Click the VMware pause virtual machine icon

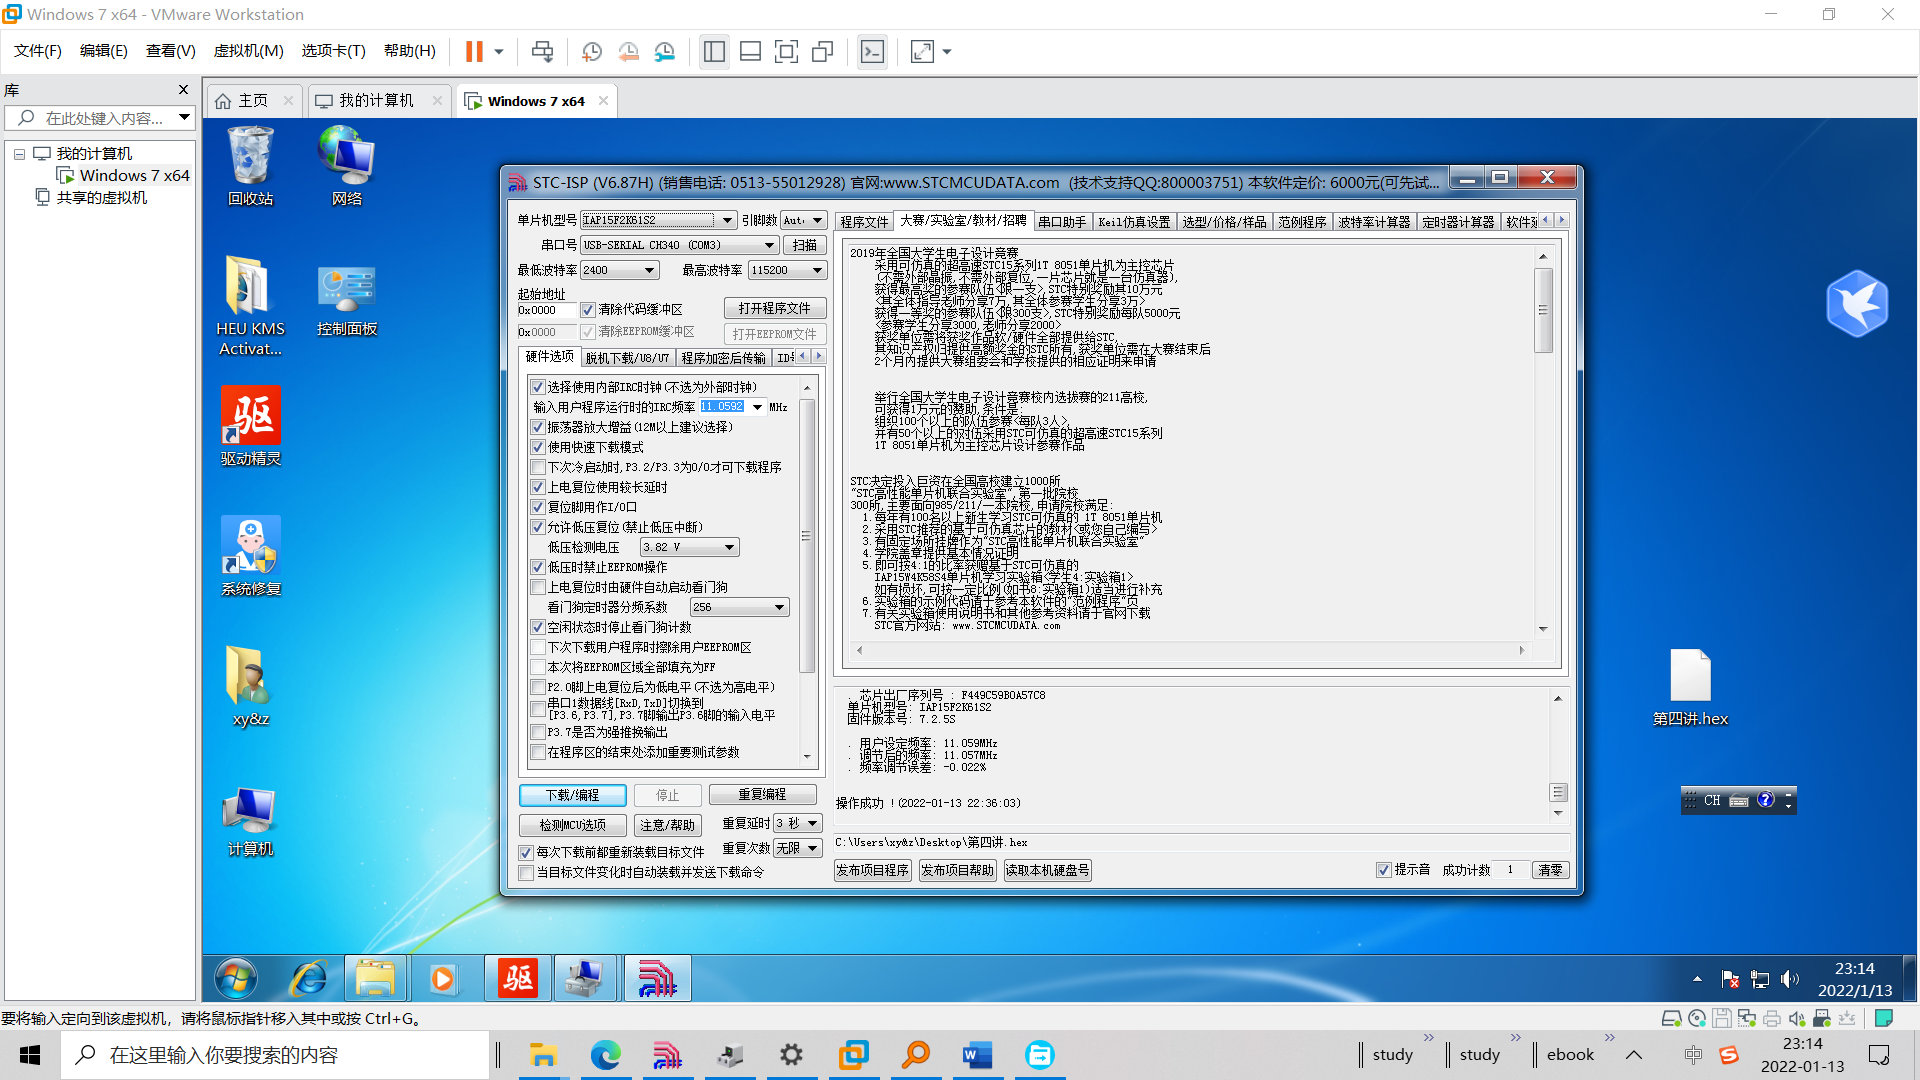click(474, 51)
